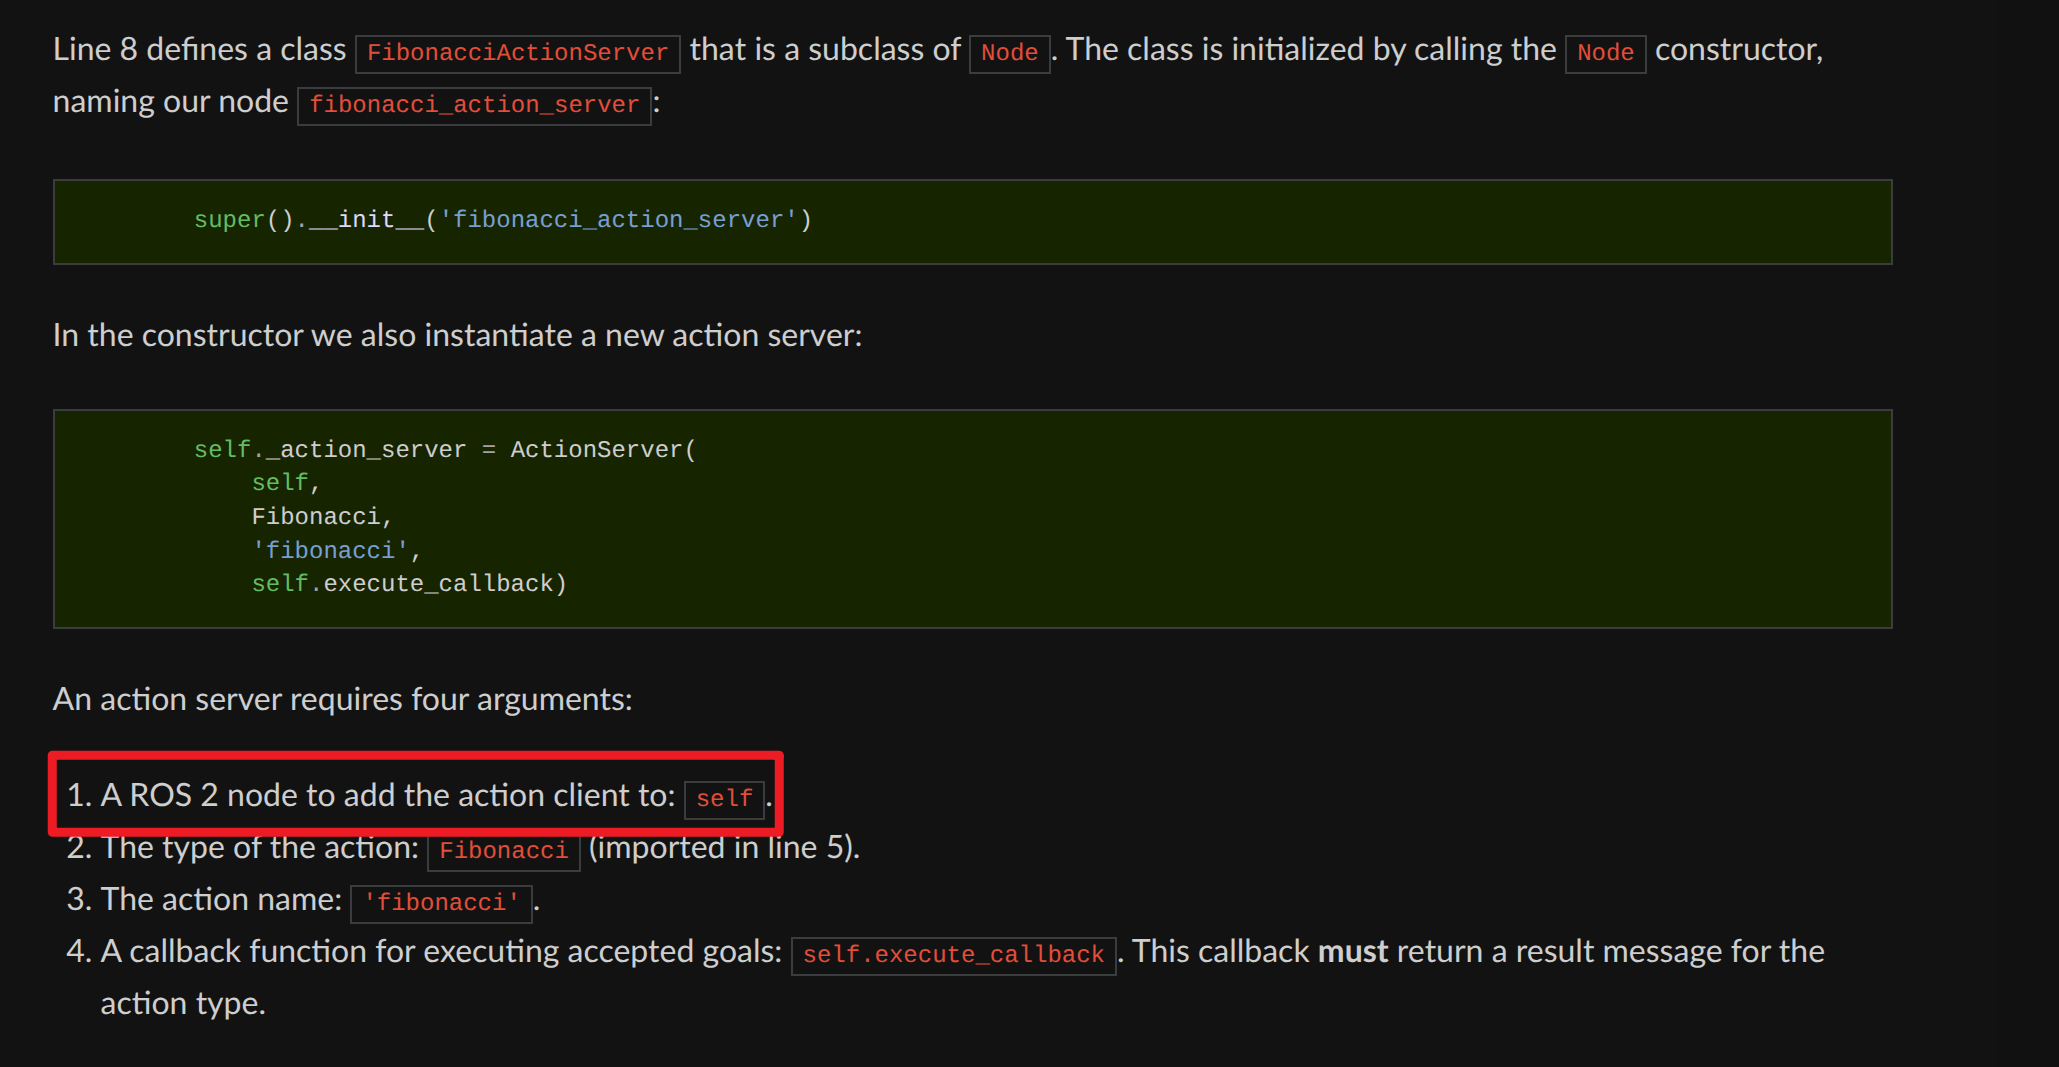This screenshot has height=1067, width=2059.
Task: Click self._action_server in the second code block
Action: coord(329,450)
